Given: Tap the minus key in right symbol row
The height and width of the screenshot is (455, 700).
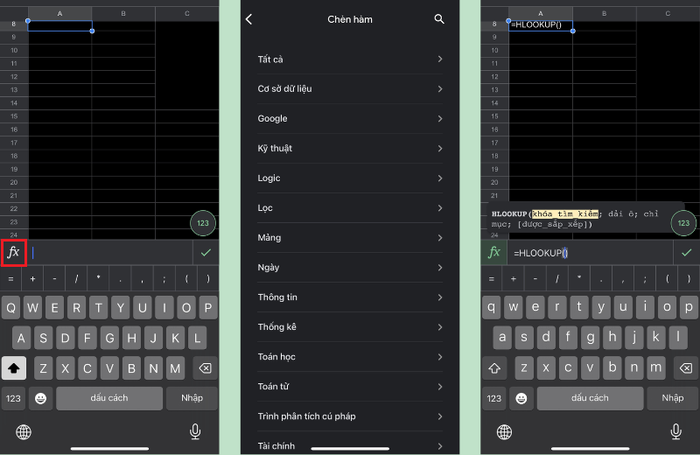Looking at the screenshot, I should point(535,279).
